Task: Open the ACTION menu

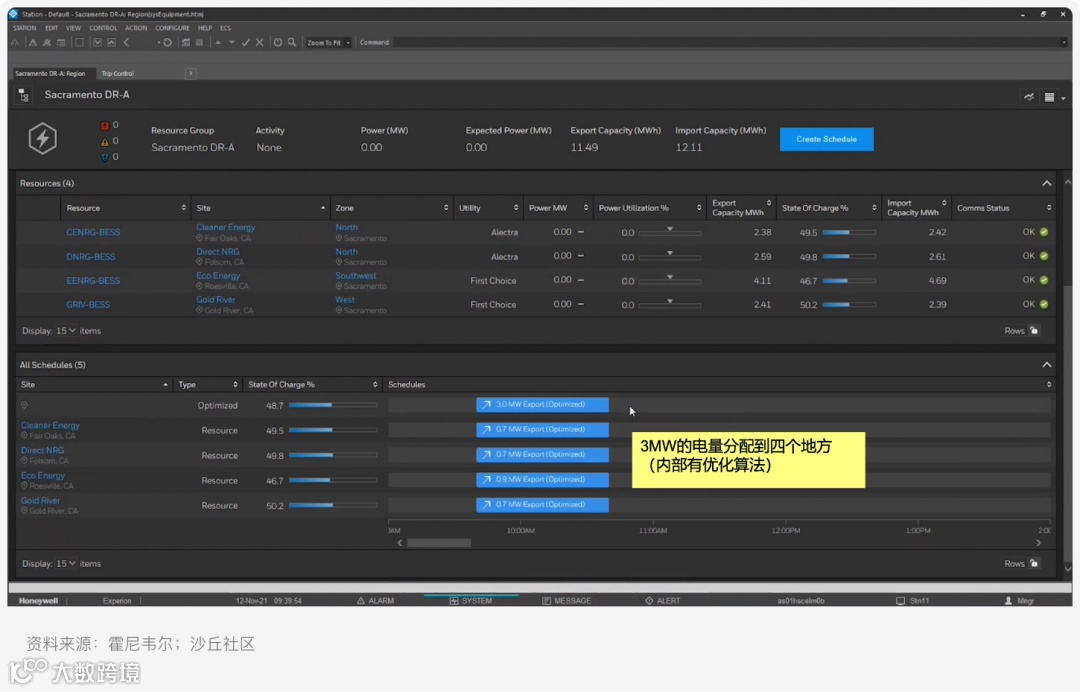Action: click(x=136, y=28)
